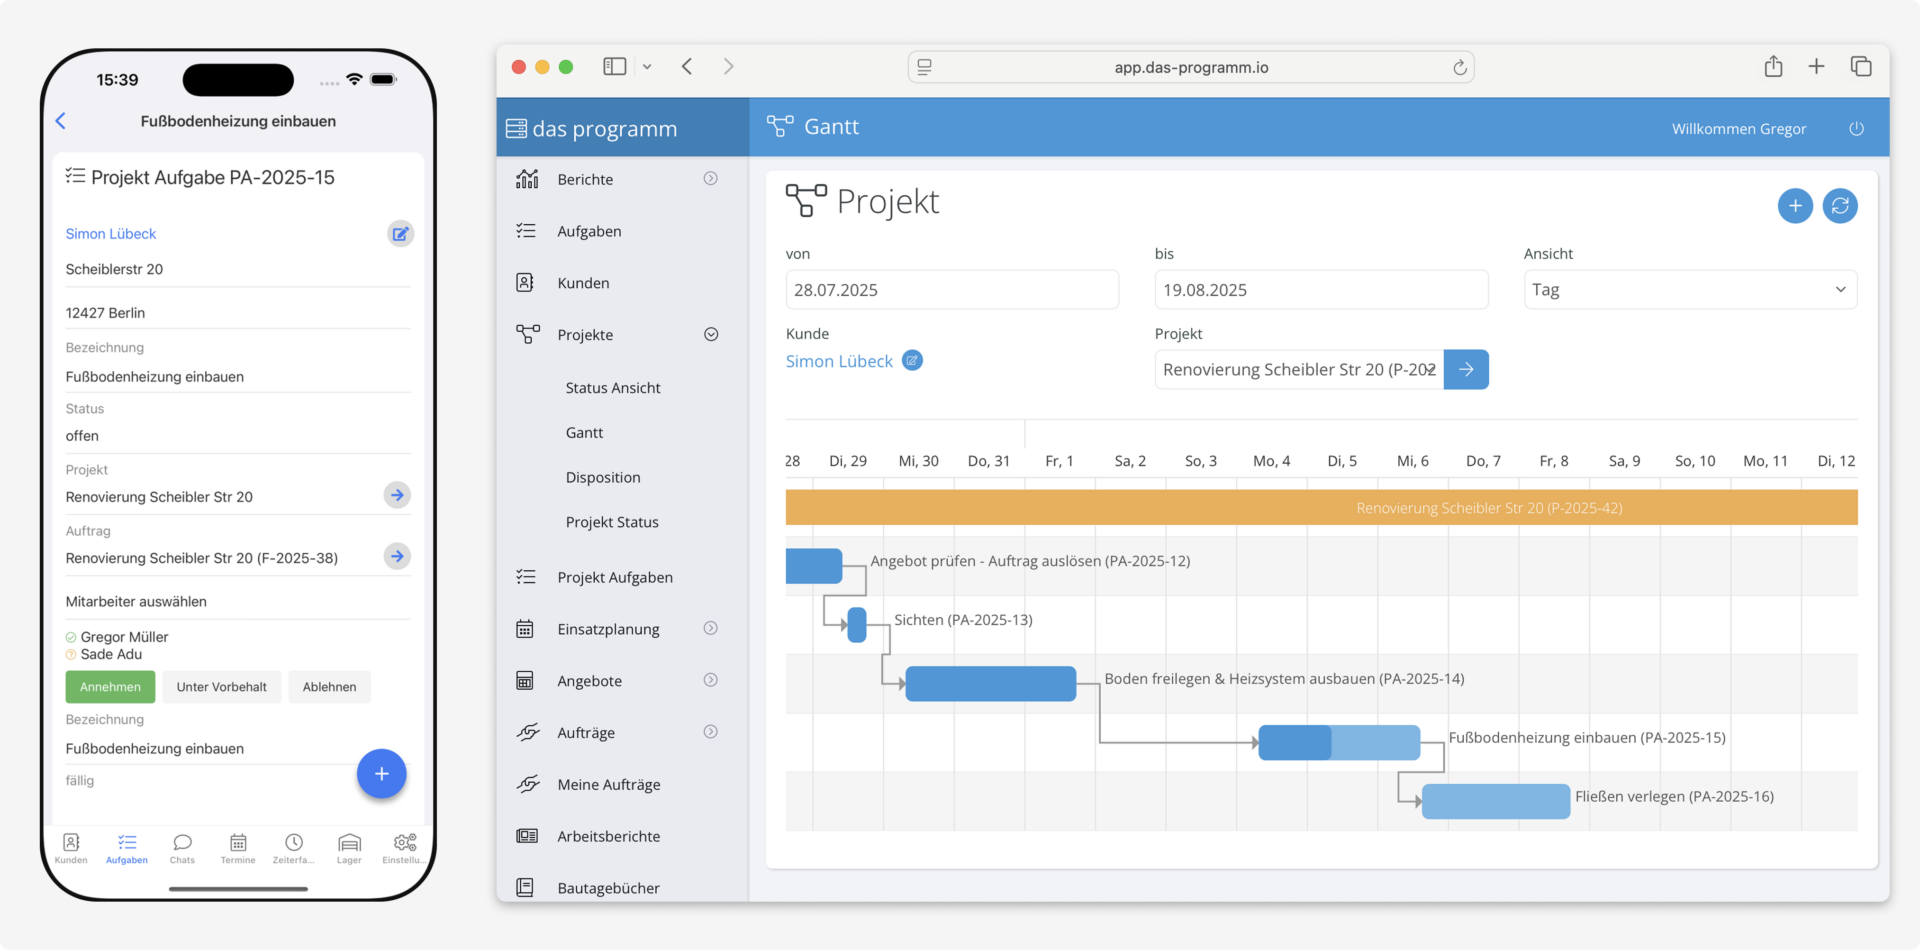Open the Ansicht Tag dropdown
Image resolution: width=1920 pixels, height=950 pixels.
pyautogui.click(x=1690, y=290)
